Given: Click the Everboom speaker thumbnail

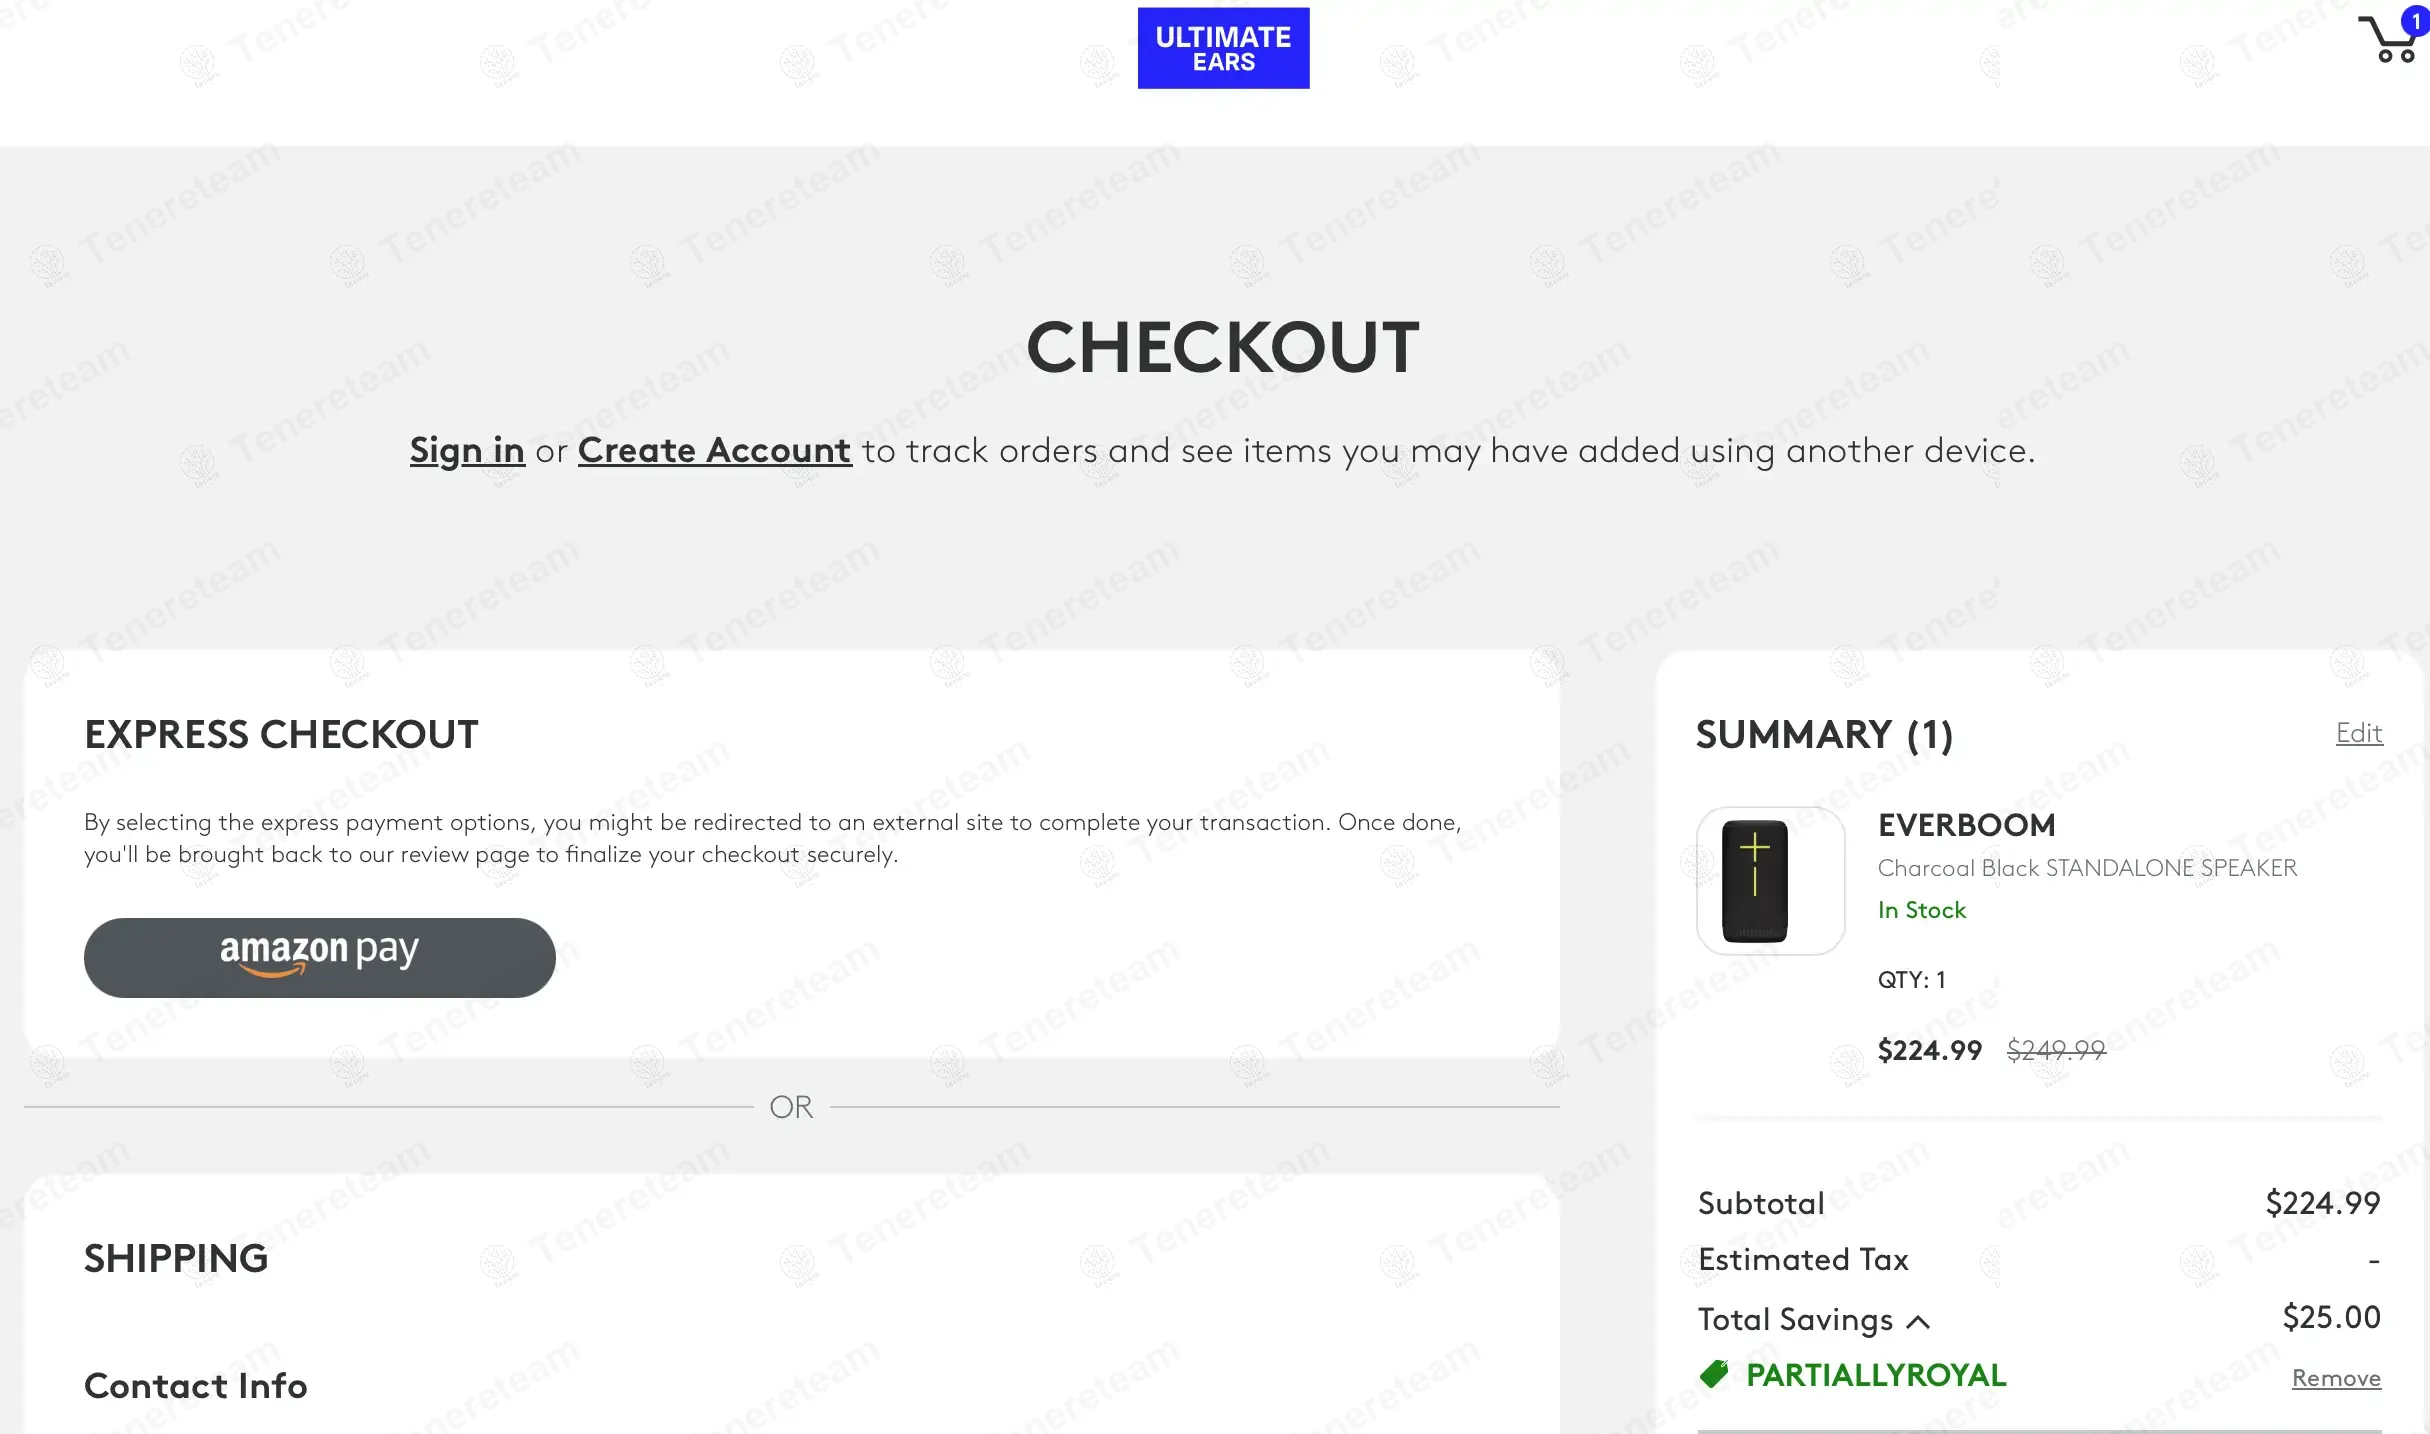Looking at the screenshot, I should (1770, 880).
